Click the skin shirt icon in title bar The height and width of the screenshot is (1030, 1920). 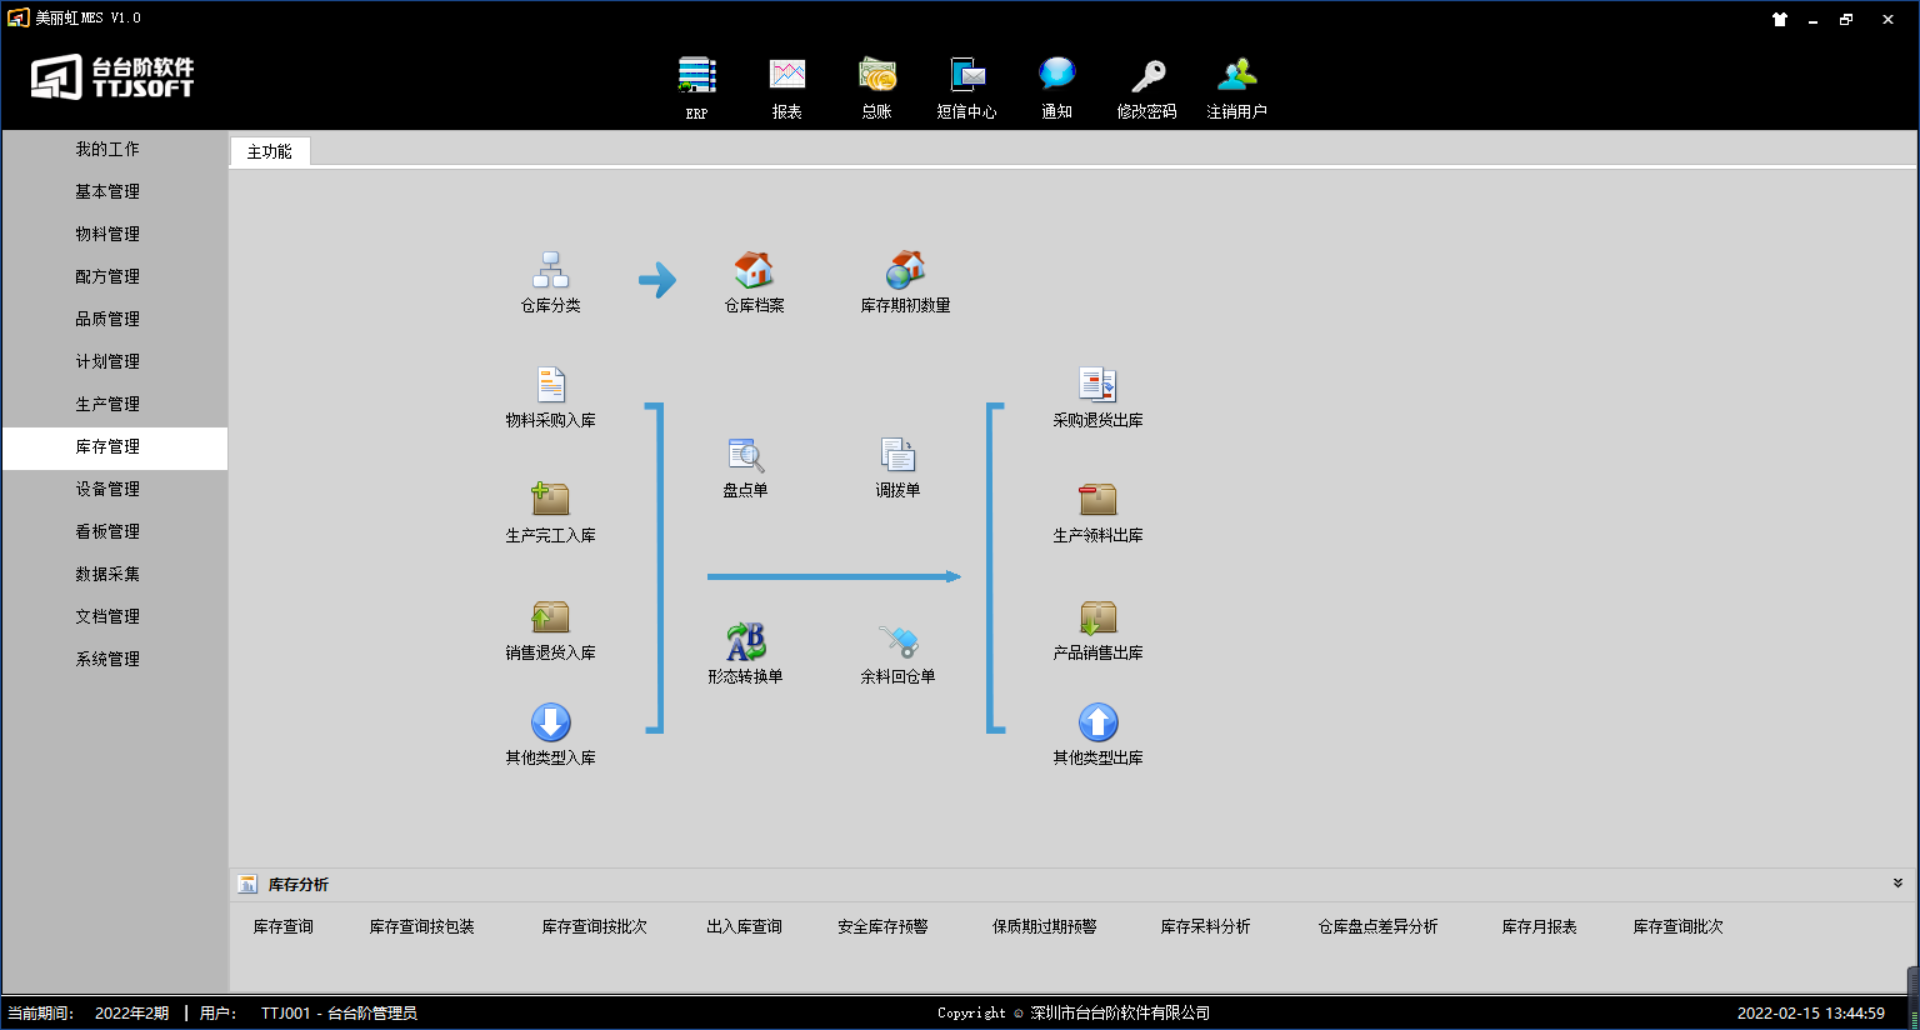(1779, 19)
